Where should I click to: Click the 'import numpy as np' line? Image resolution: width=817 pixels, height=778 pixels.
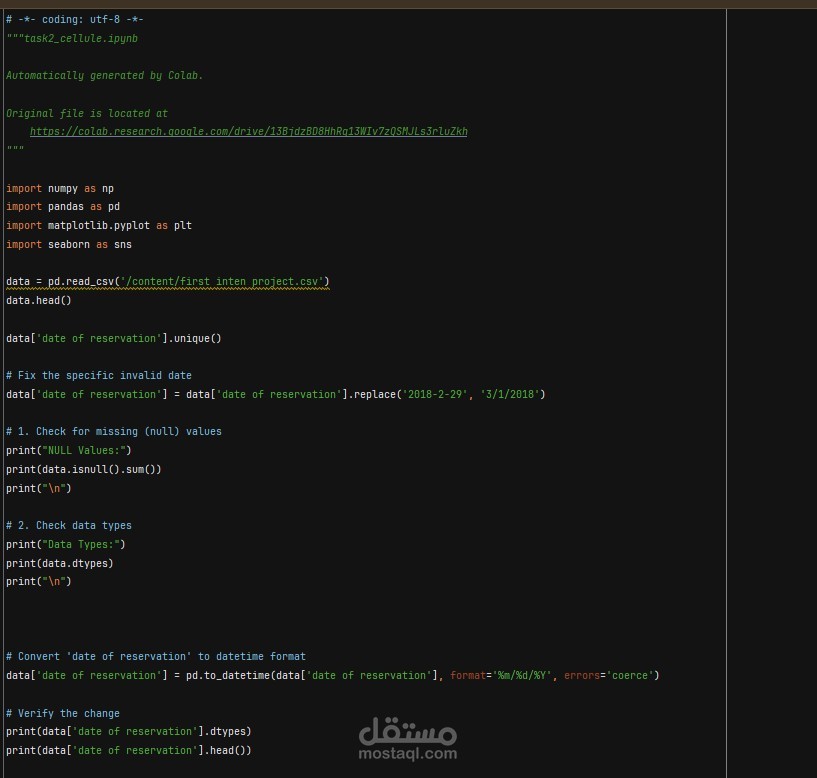point(60,188)
